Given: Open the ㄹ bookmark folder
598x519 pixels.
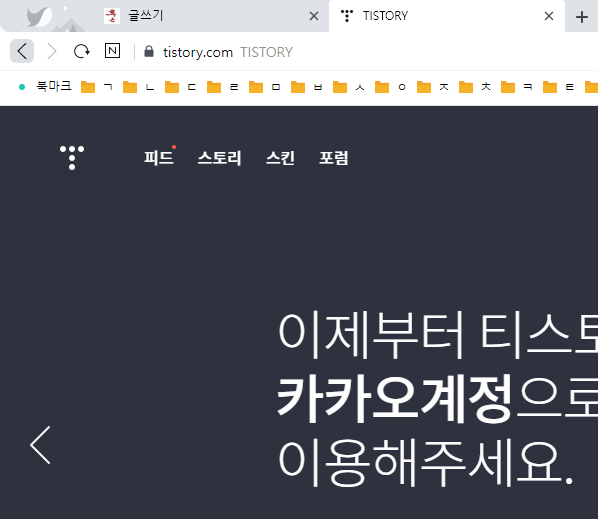Looking at the screenshot, I should [x=223, y=87].
